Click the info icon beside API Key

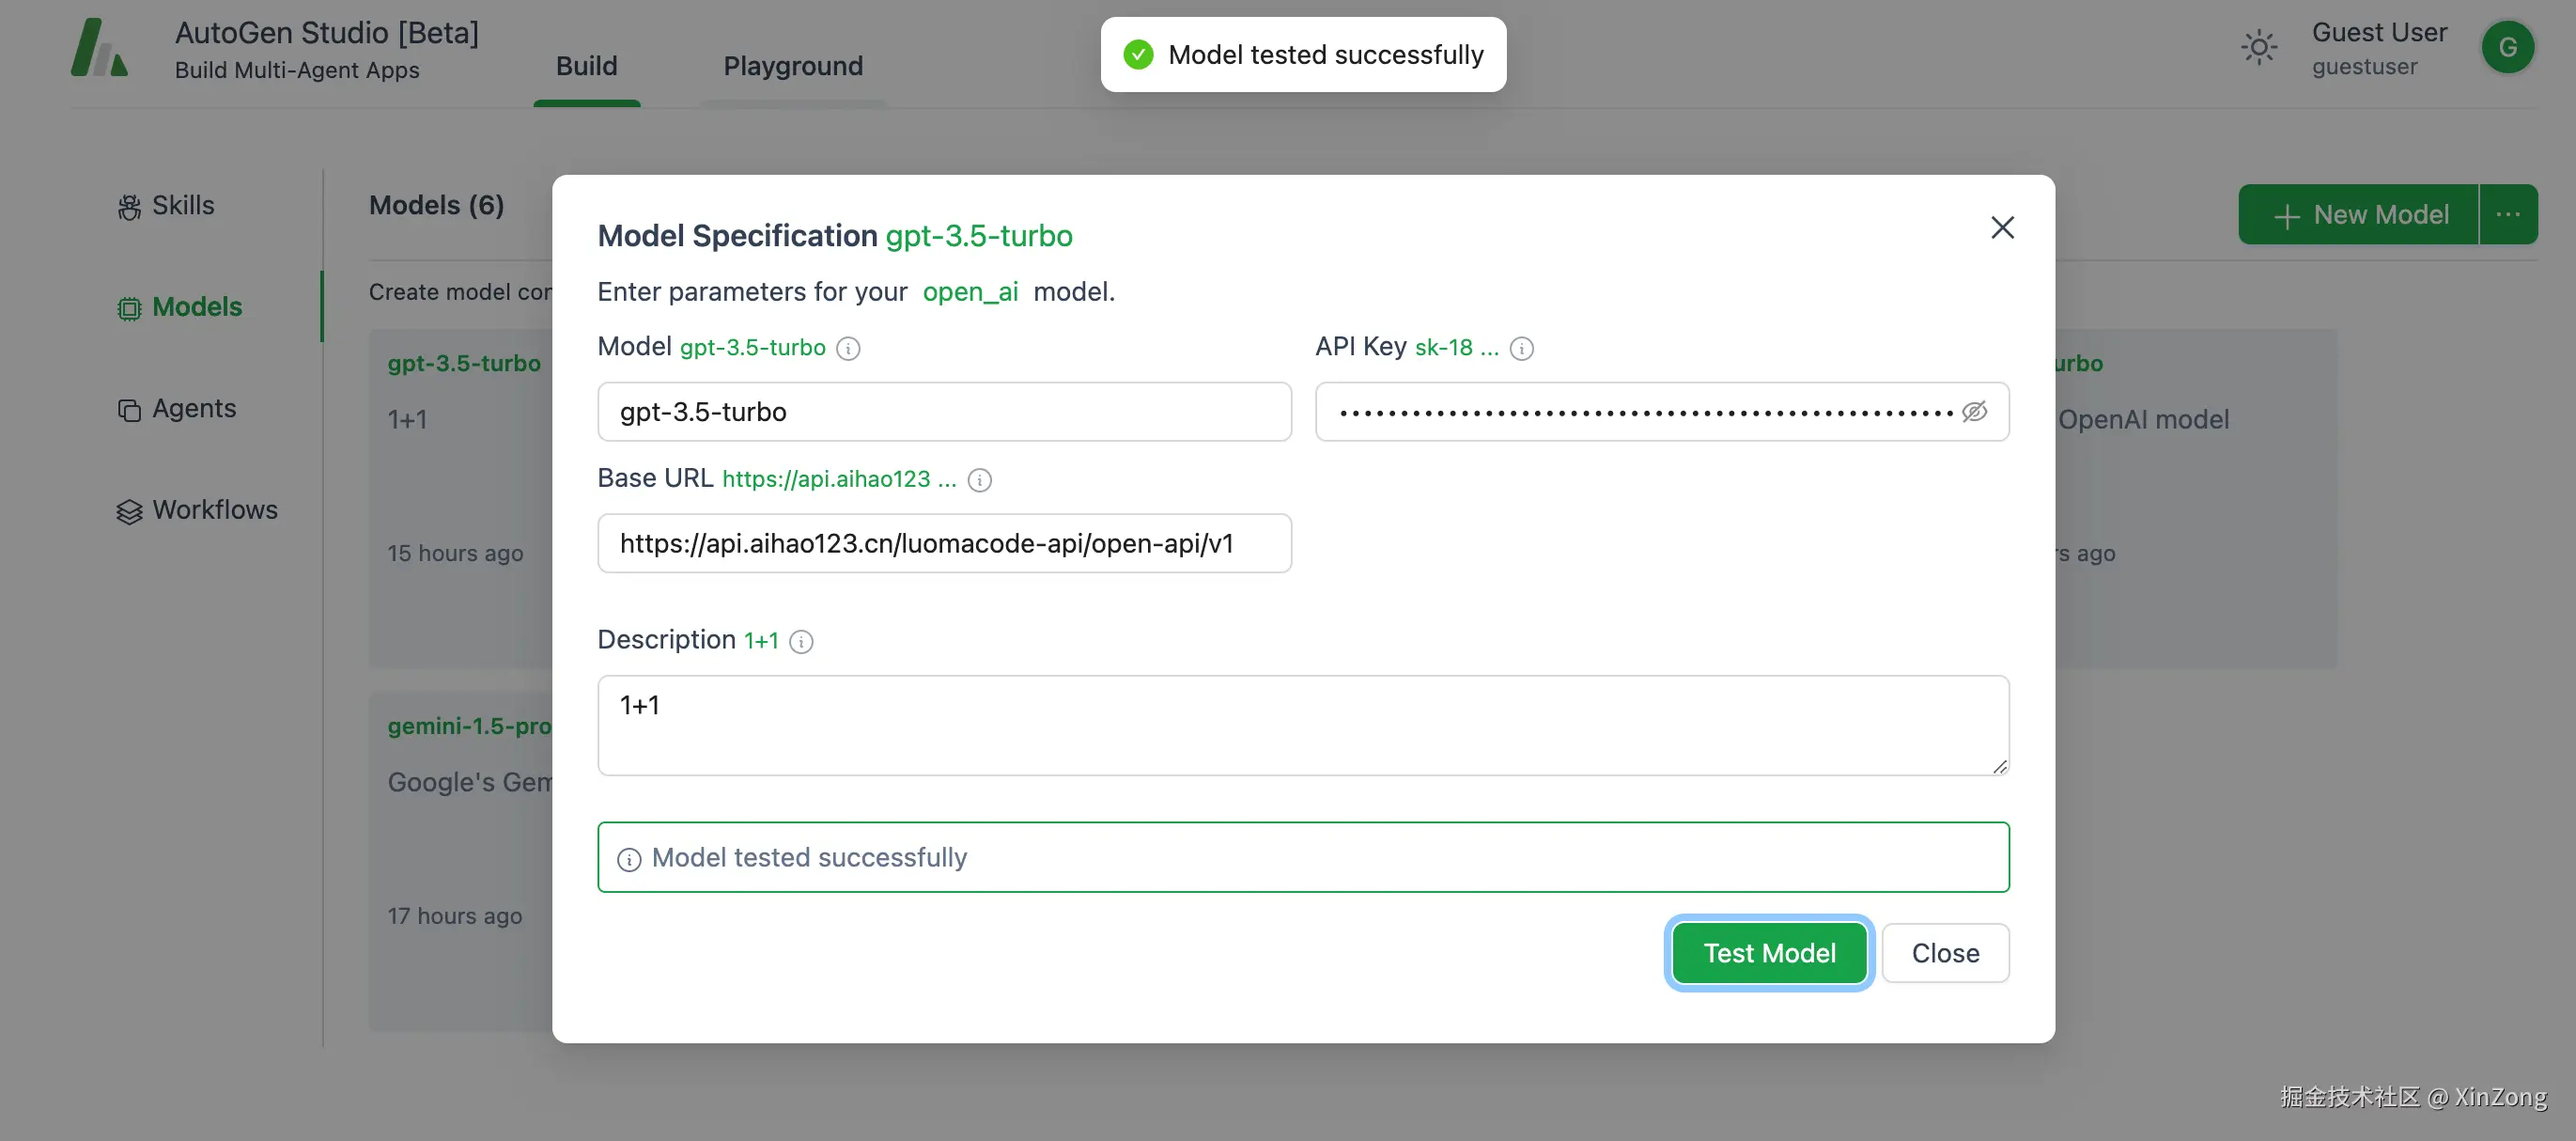tap(1521, 348)
